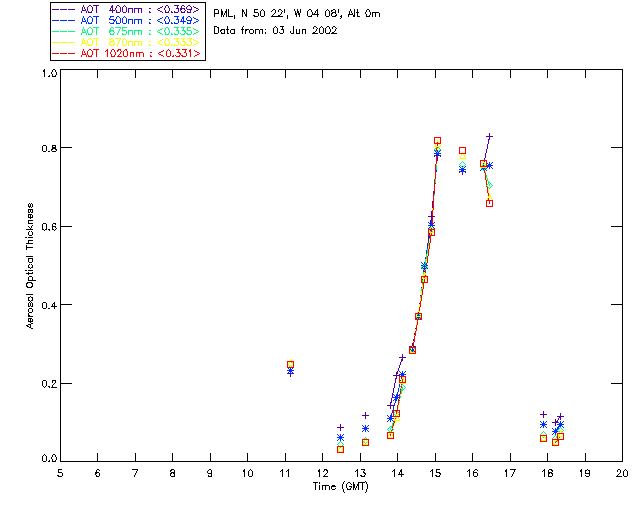Click the purple plus marker near 16.5h at 0.83
The image size is (640, 512).
(x=490, y=136)
